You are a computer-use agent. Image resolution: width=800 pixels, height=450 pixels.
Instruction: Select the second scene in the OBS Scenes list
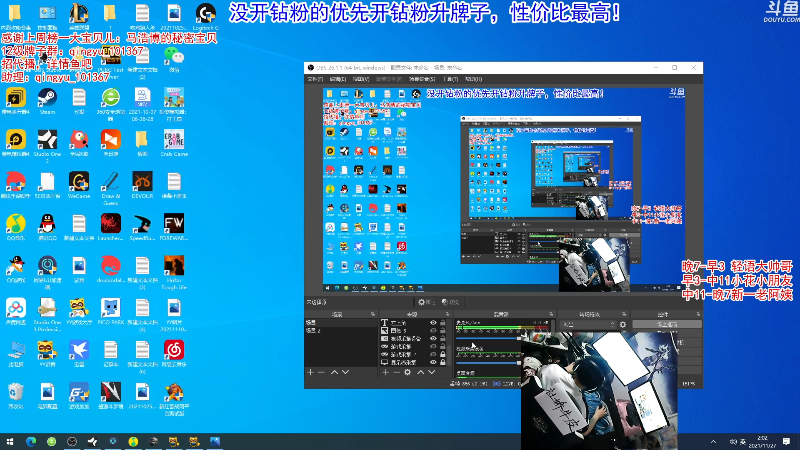341,331
